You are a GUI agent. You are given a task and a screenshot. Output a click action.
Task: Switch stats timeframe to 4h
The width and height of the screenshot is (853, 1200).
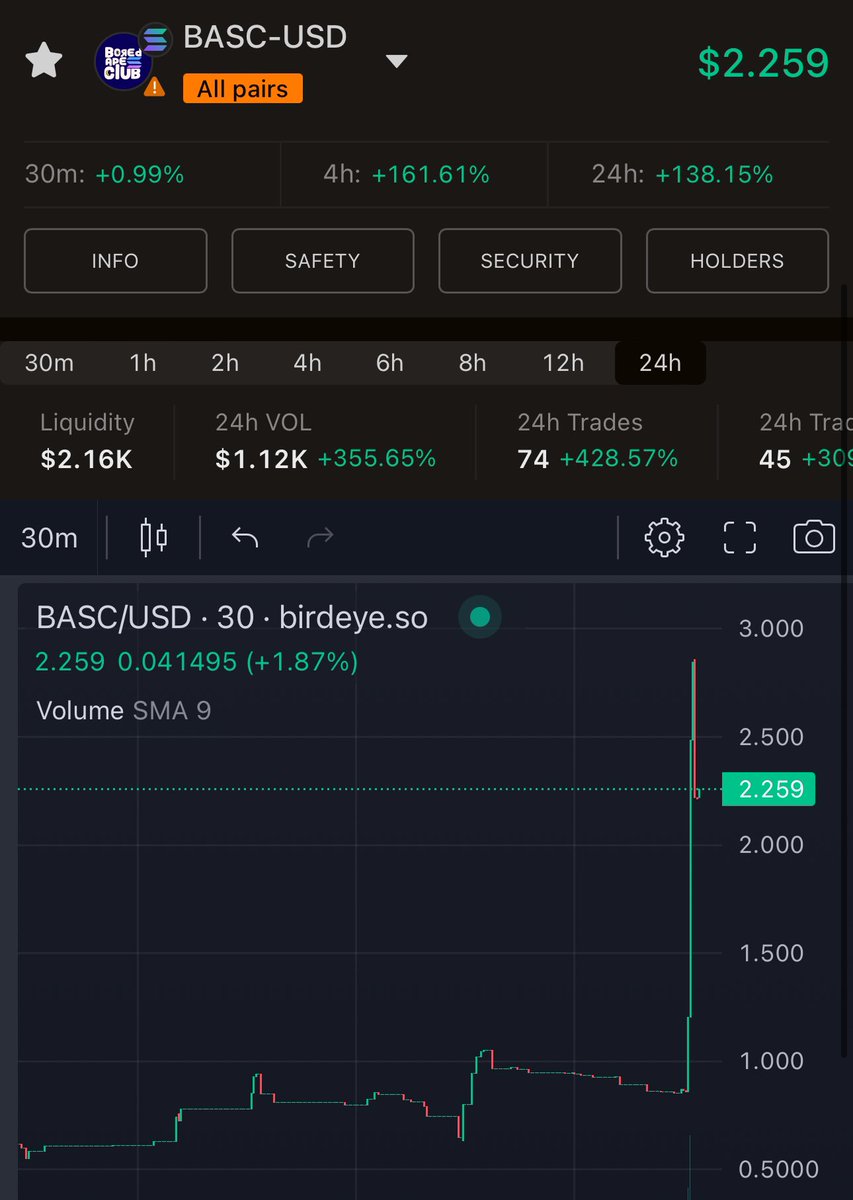[307, 363]
